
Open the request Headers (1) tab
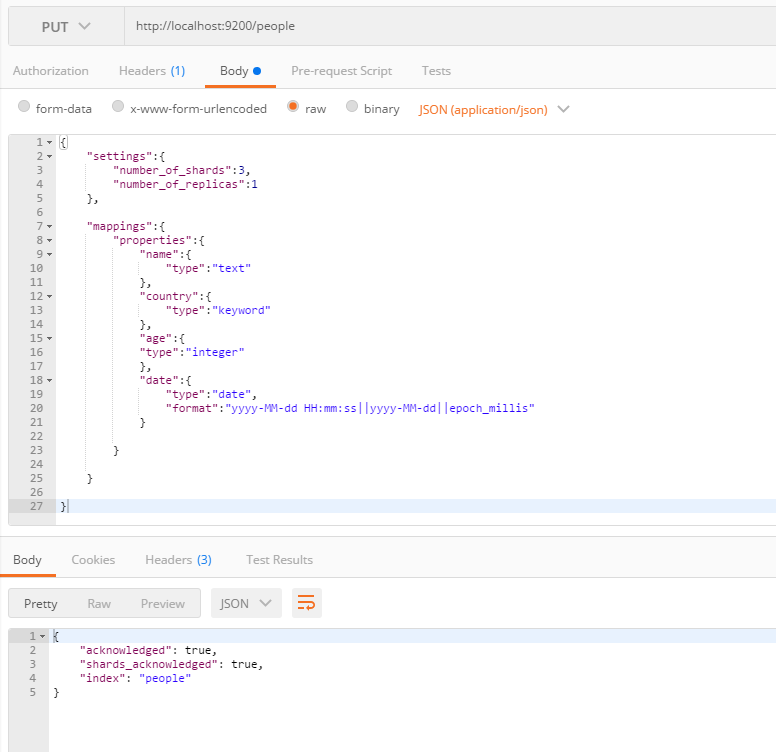tap(151, 71)
